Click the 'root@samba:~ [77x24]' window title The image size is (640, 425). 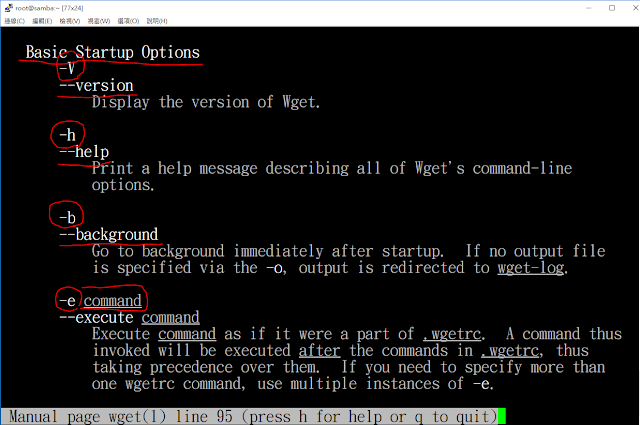[49, 8]
